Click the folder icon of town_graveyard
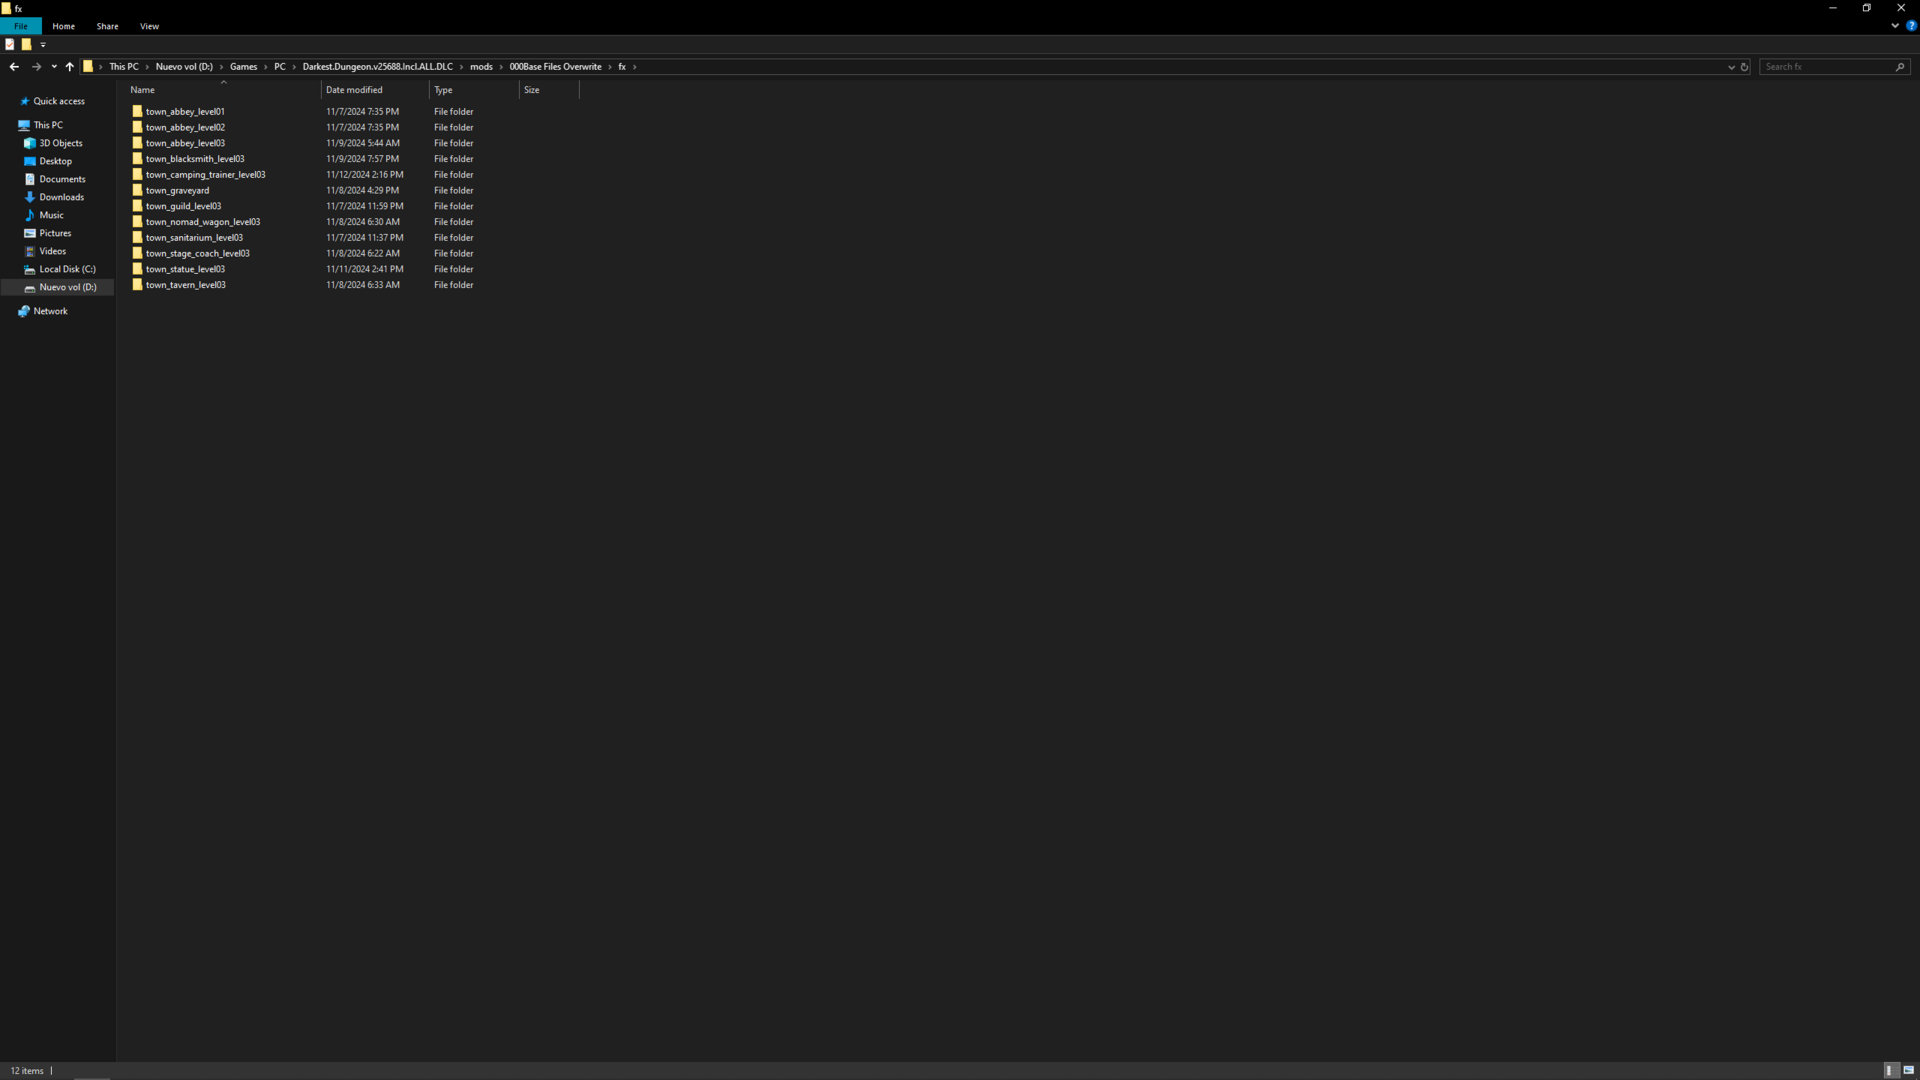1920x1080 pixels. [137, 190]
